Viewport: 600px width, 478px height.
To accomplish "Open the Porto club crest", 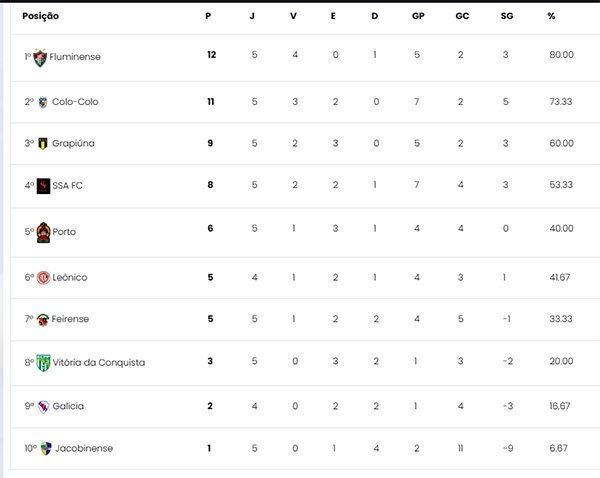I will coord(43,233).
